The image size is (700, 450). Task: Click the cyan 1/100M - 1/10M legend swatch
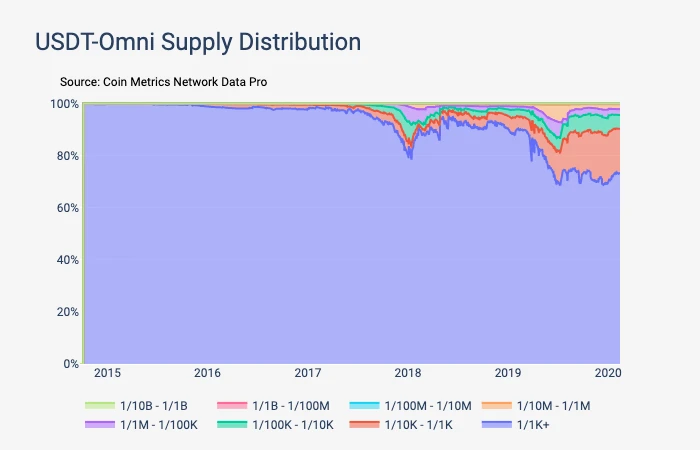tap(364, 405)
